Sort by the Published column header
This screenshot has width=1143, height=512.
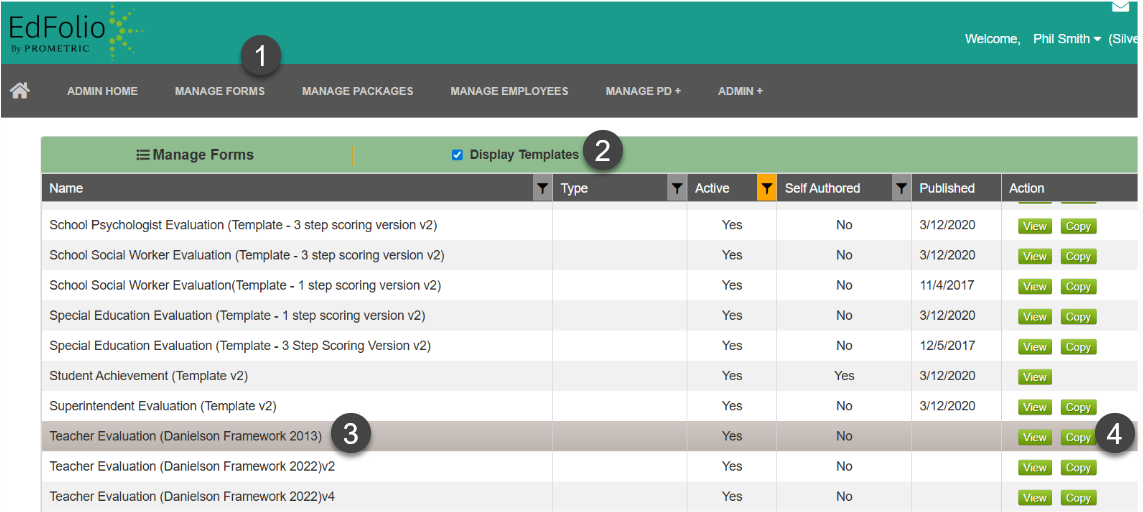pyautogui.click(x=947, y=188)
